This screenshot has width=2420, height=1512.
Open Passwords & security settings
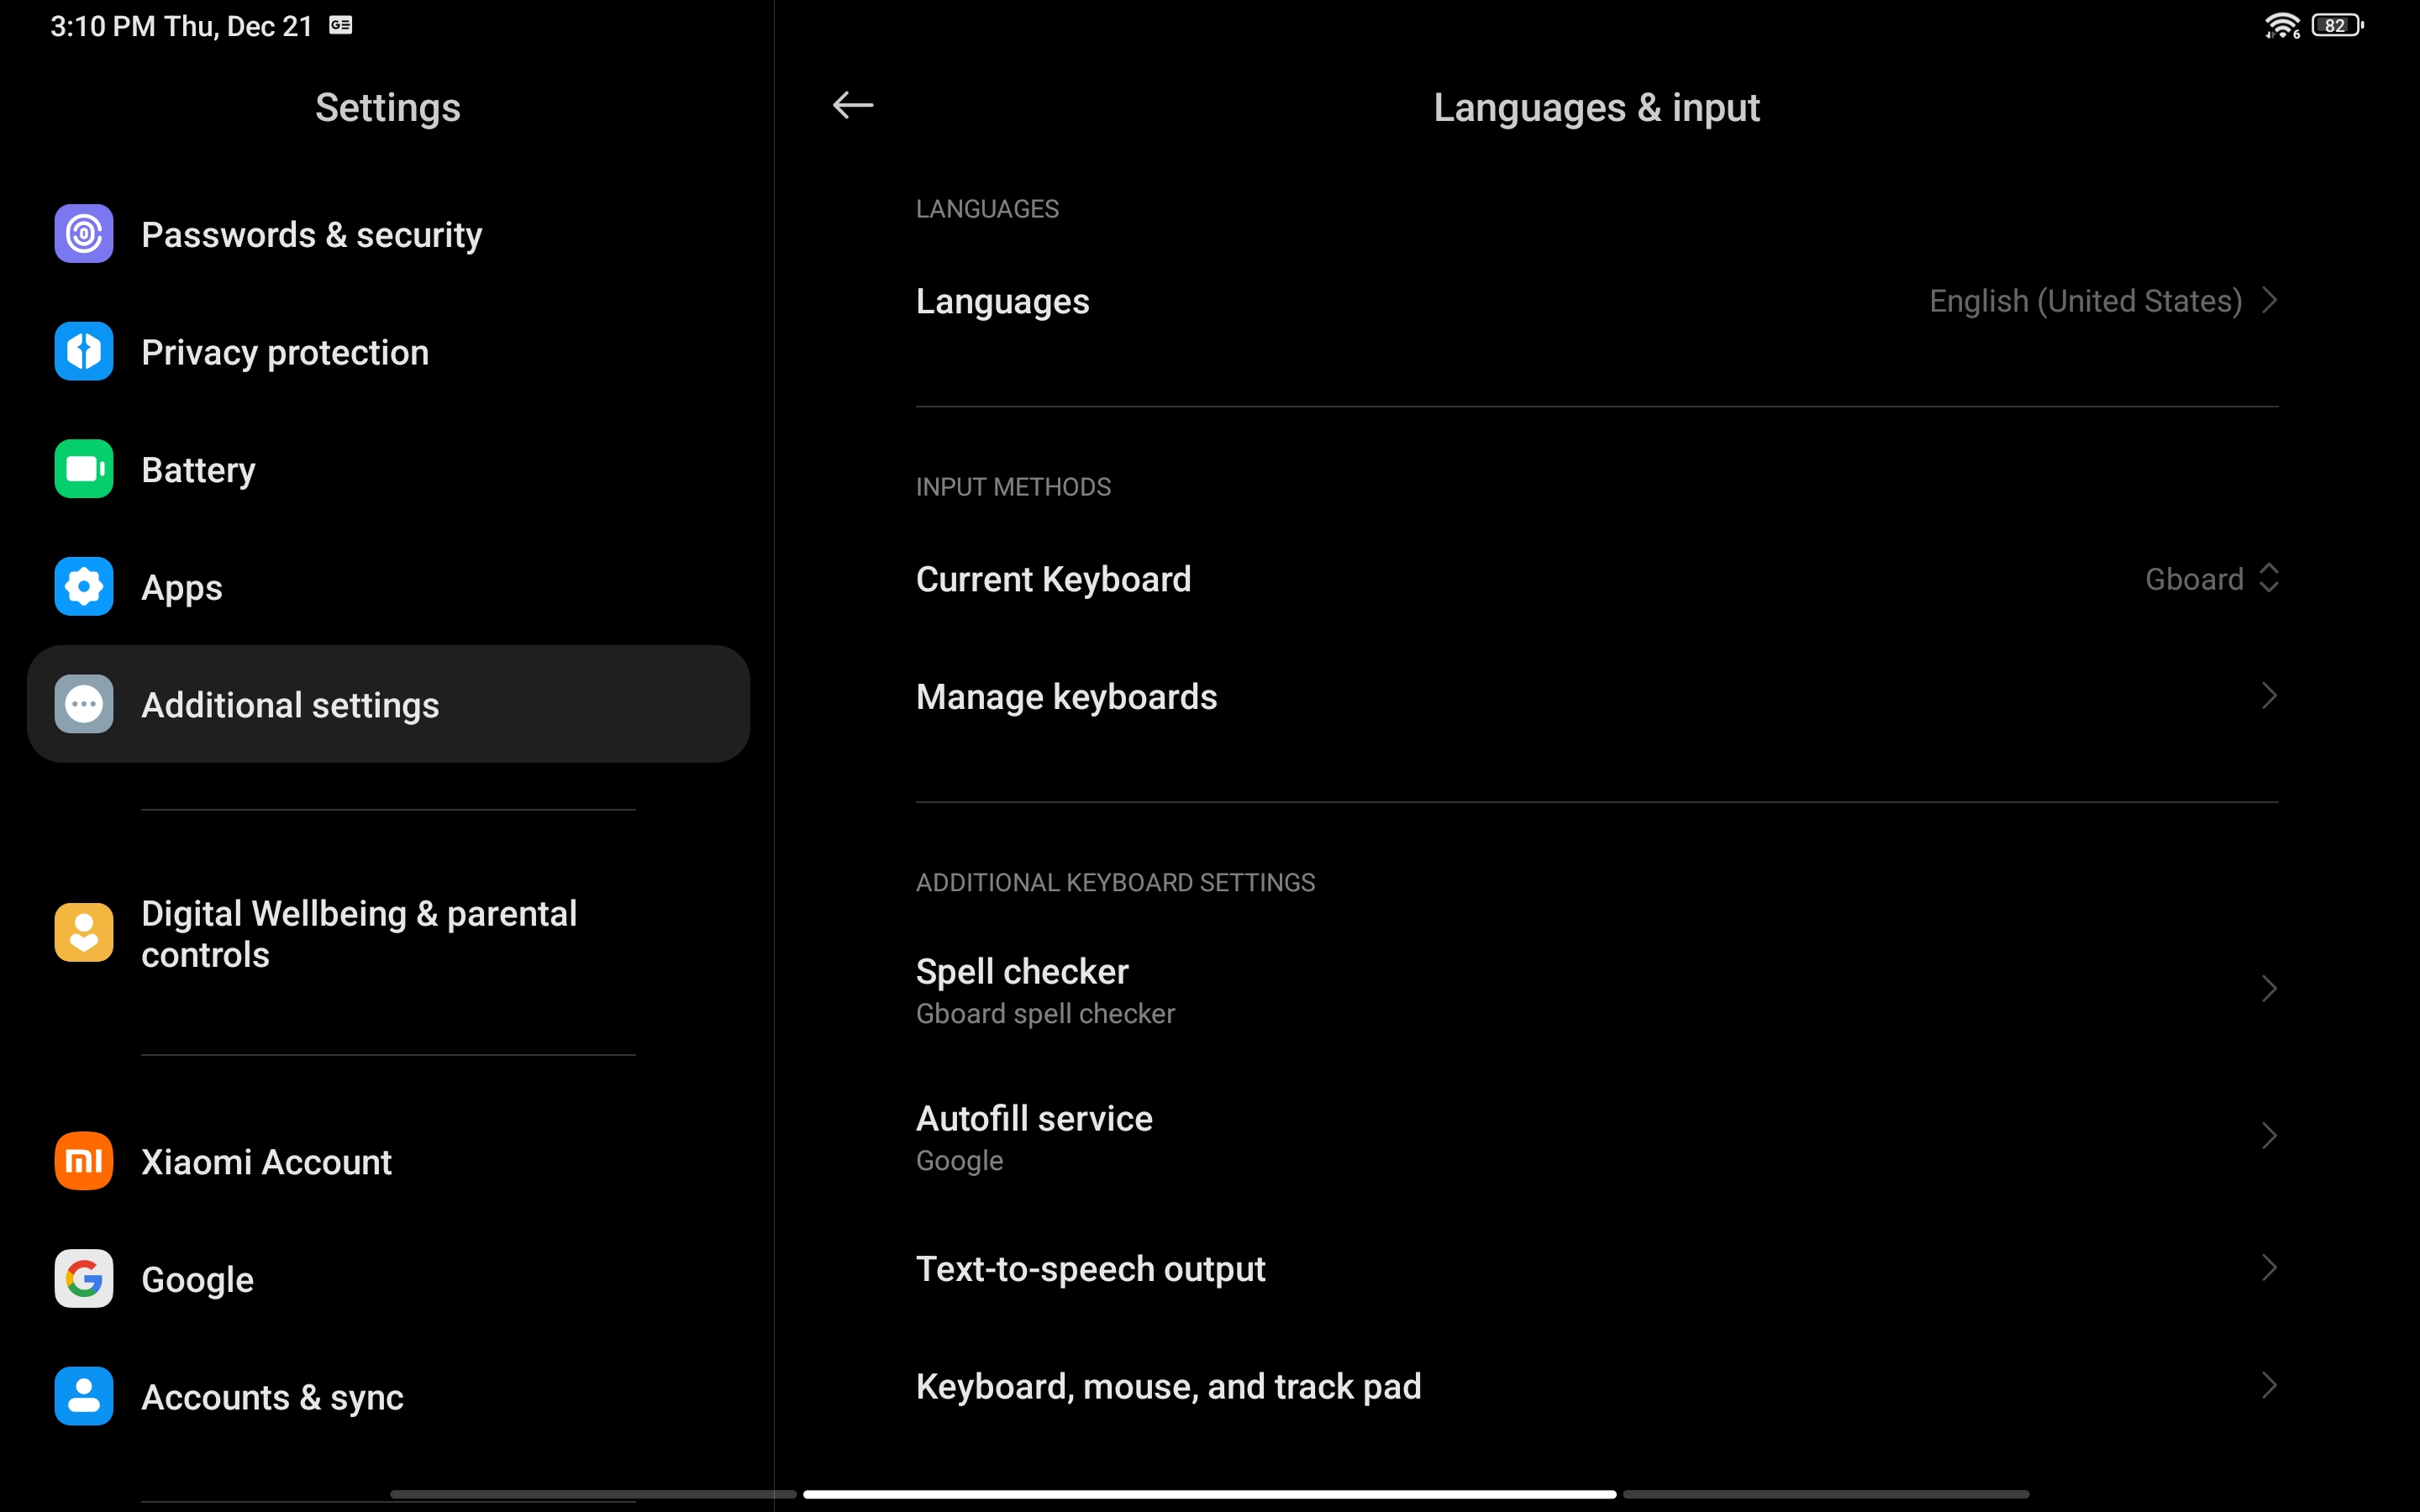tap(388, 234)
